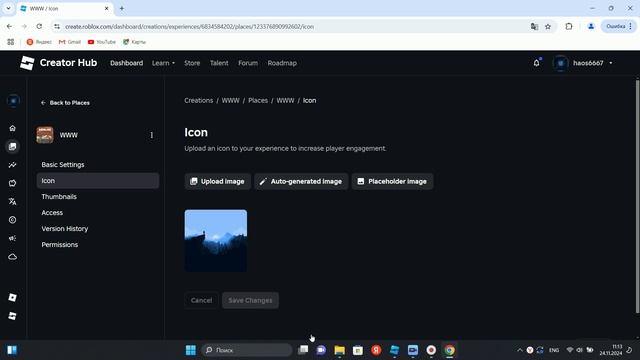Viewport: 640px width, 360px height.
Task: Click the Yandex browser taskbar icon
Action: tap(376, 350)
